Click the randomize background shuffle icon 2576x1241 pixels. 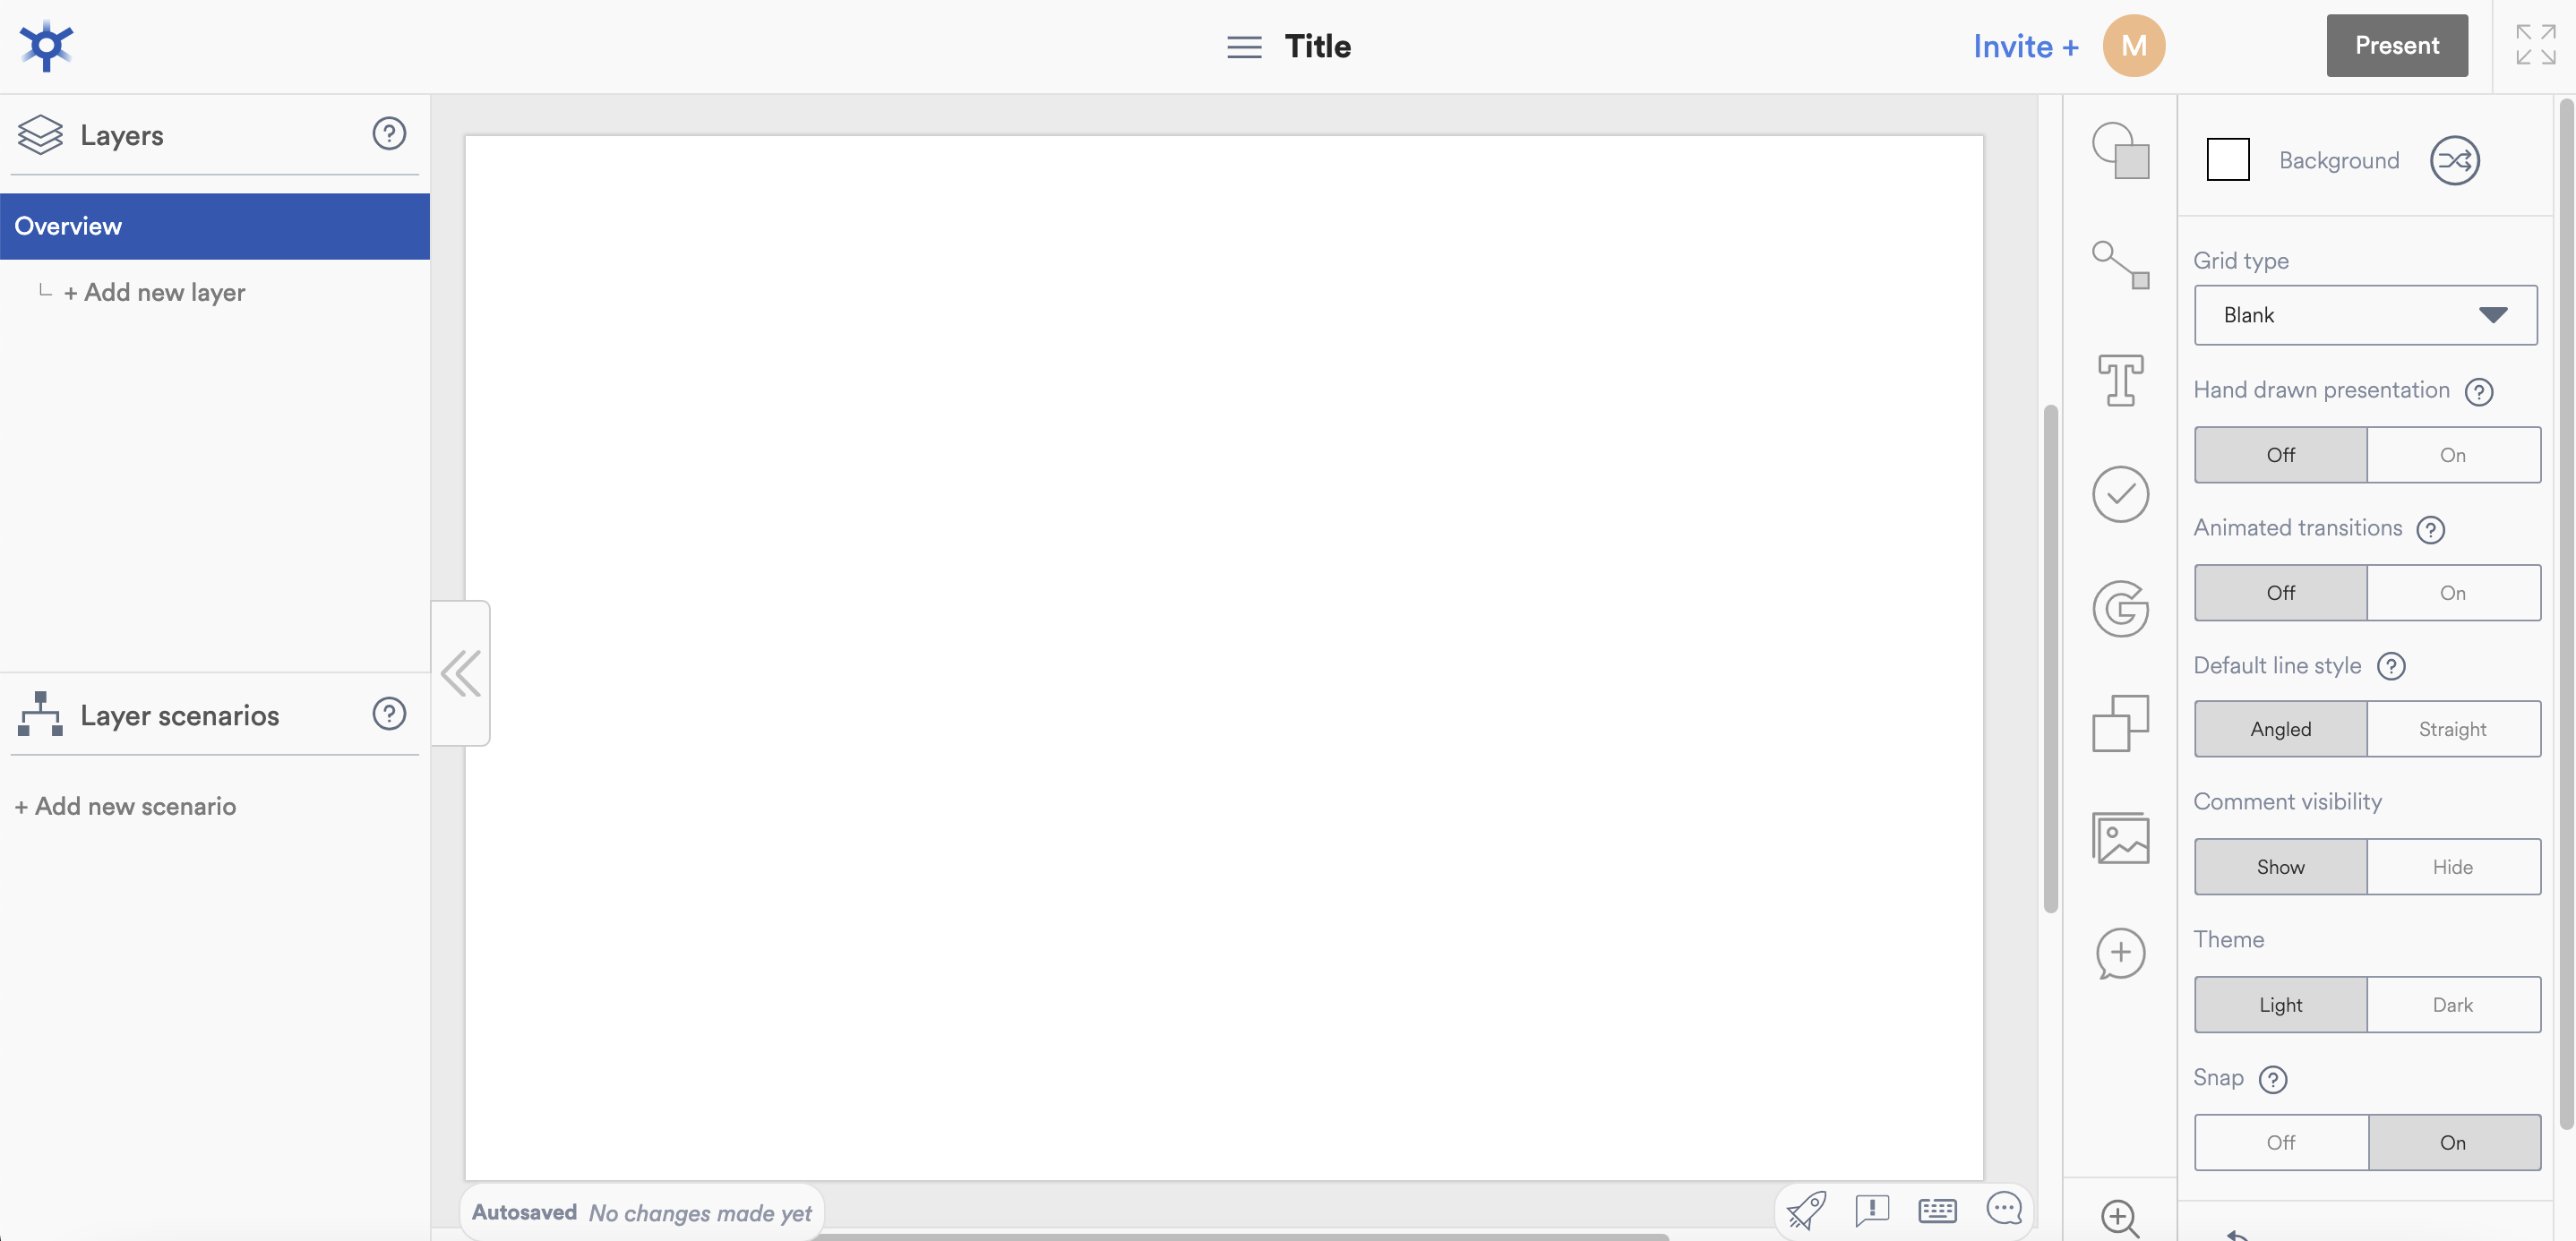pyautogui.click(x=2454, y=160)
